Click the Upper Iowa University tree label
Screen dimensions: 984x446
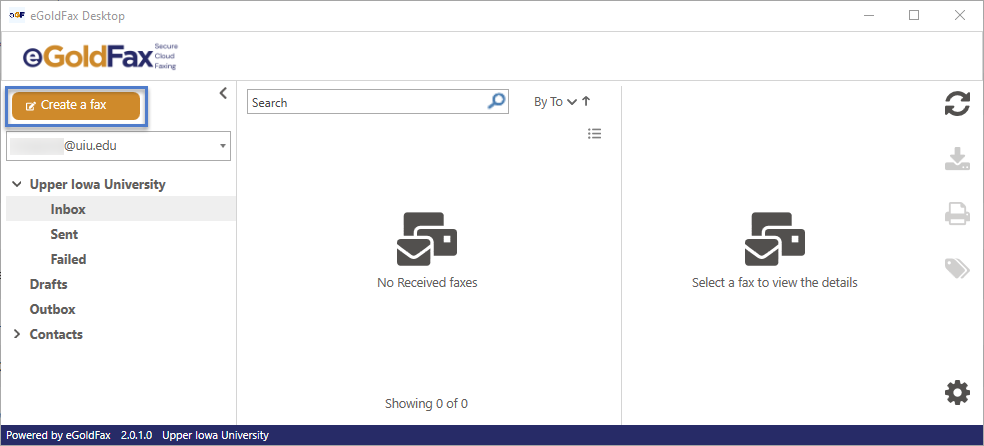[98, 184]
